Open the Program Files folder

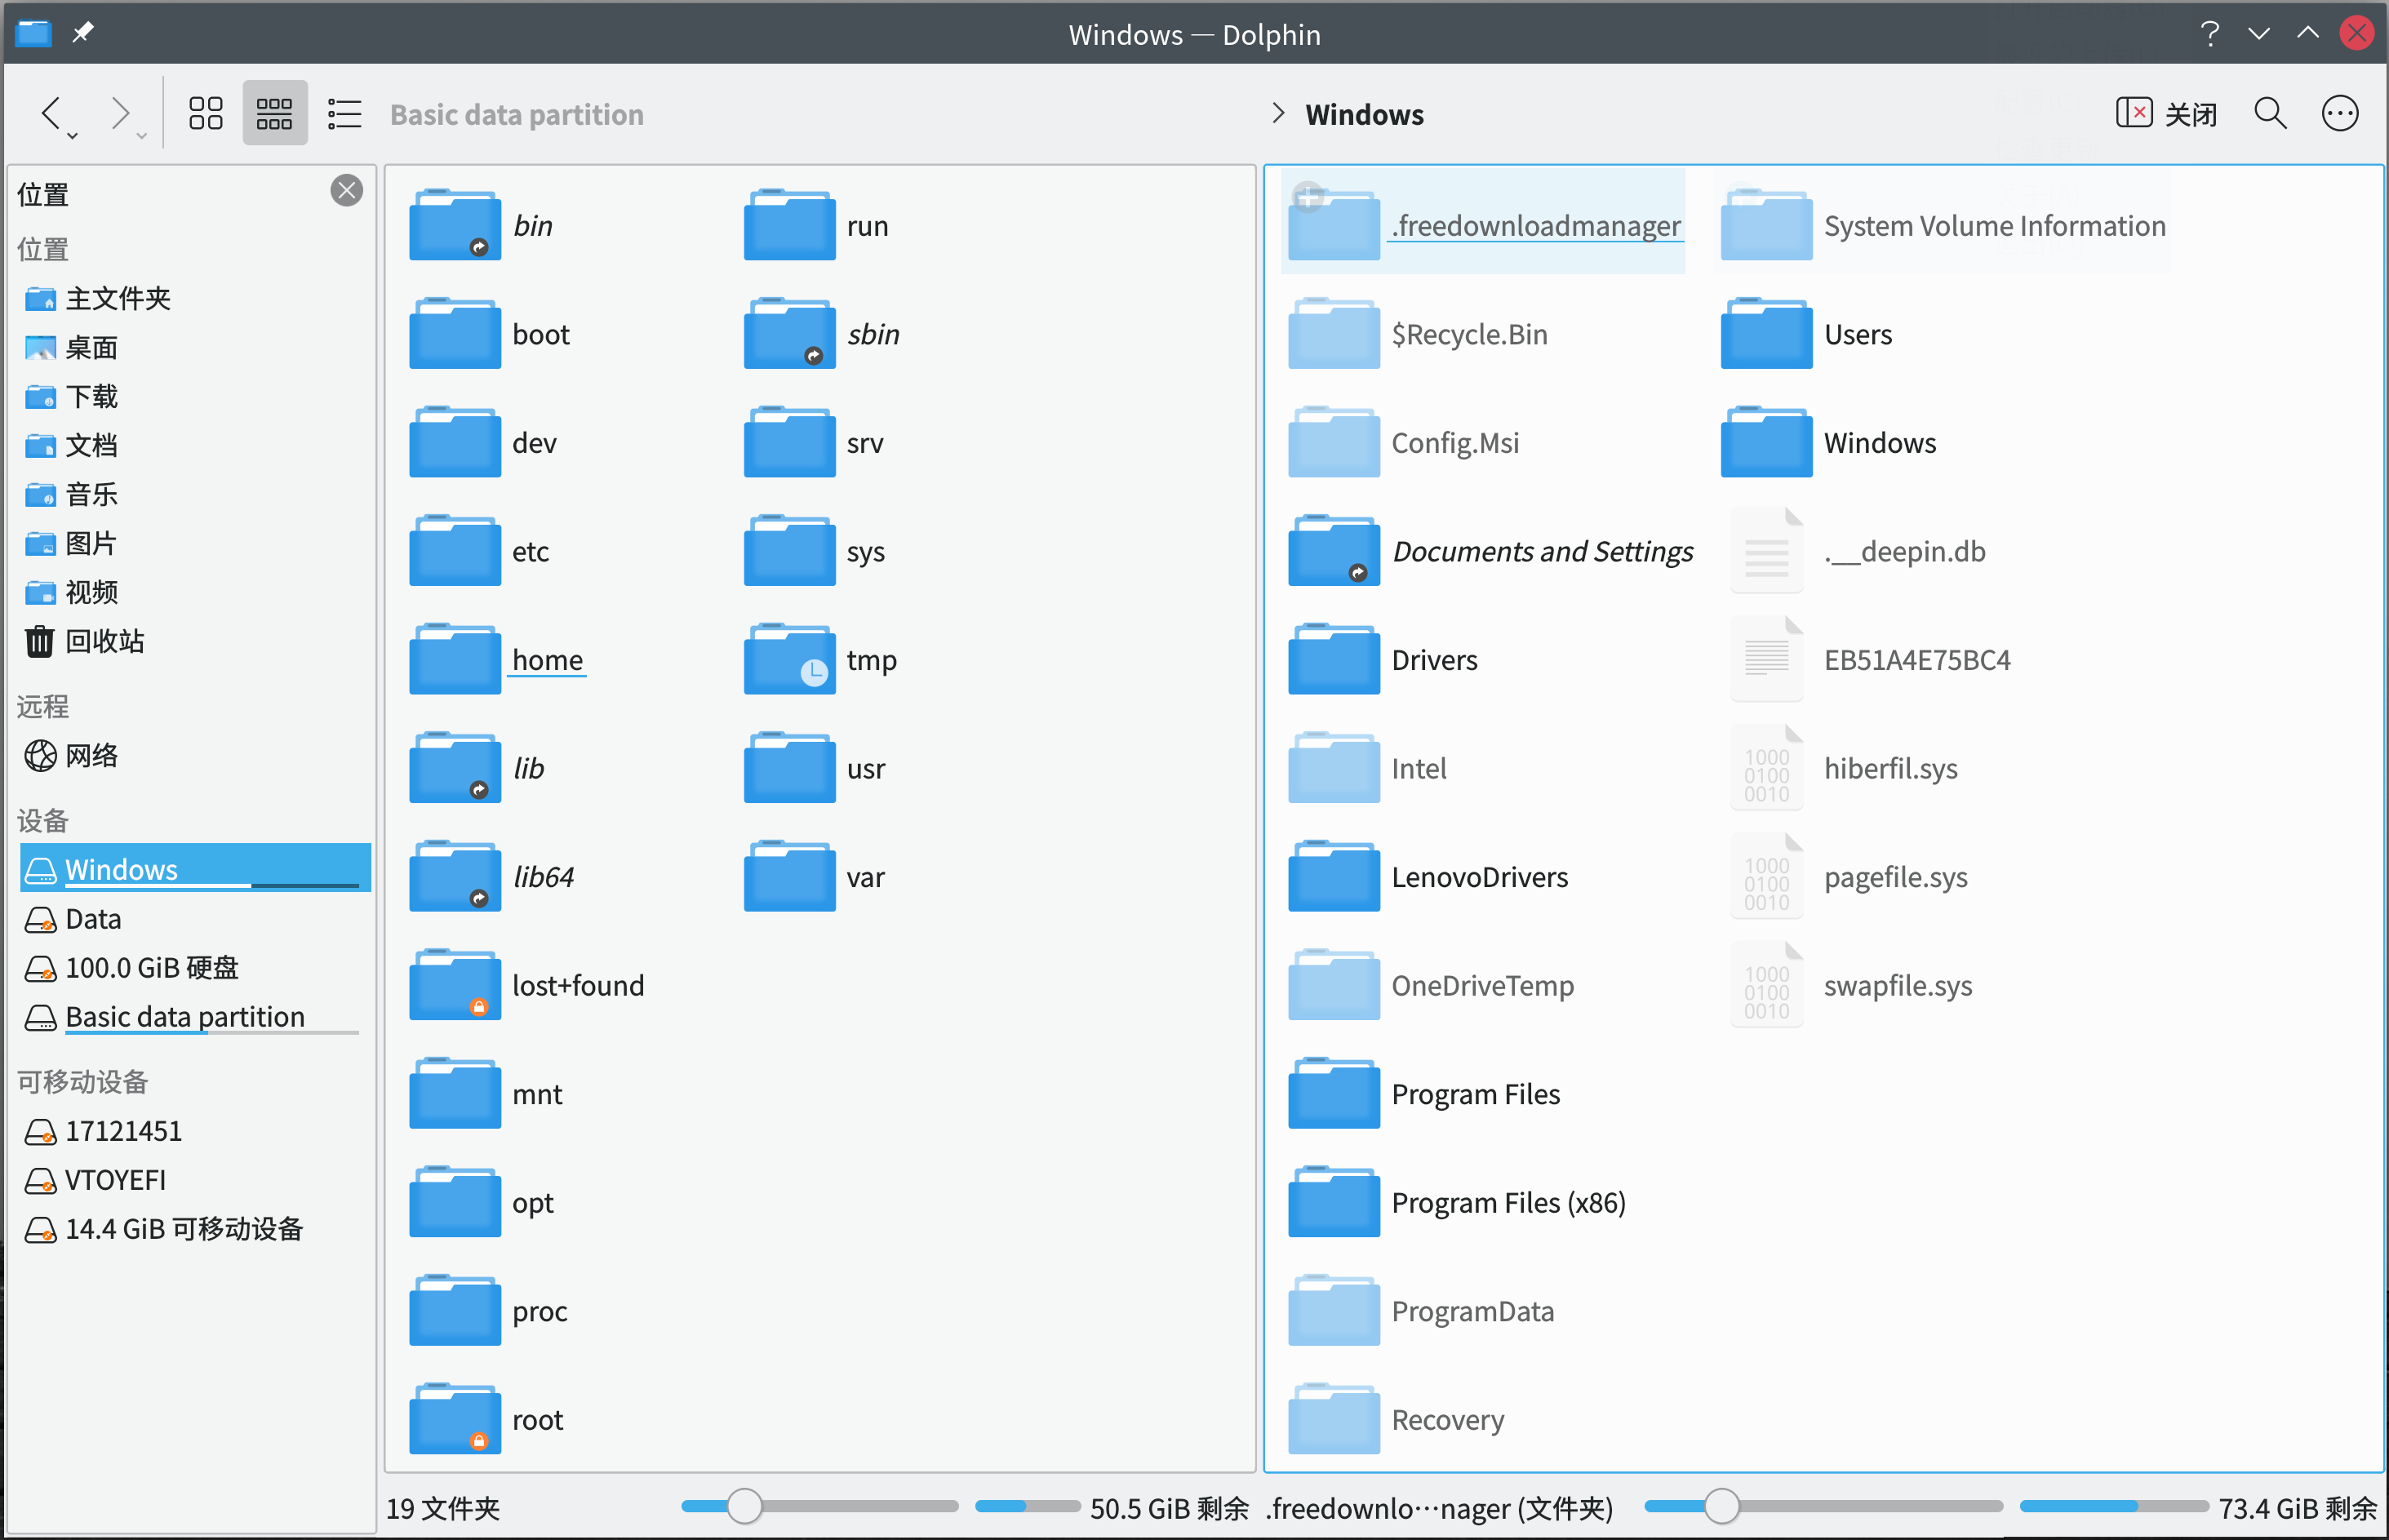(1474, 1094)
